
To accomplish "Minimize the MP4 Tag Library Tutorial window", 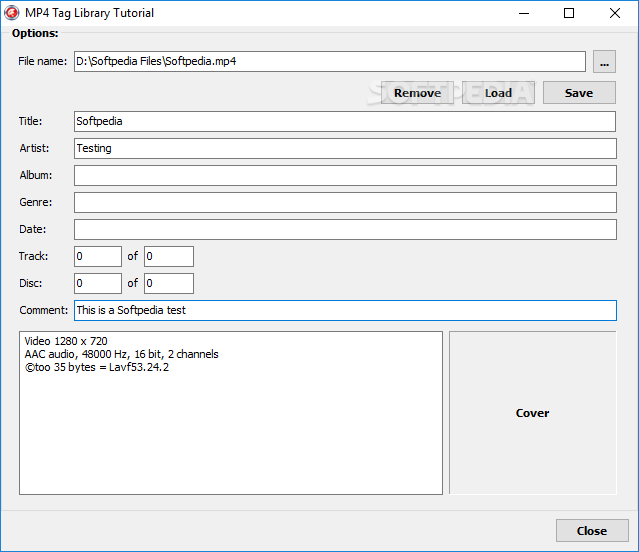I will (x=524, y=13).
